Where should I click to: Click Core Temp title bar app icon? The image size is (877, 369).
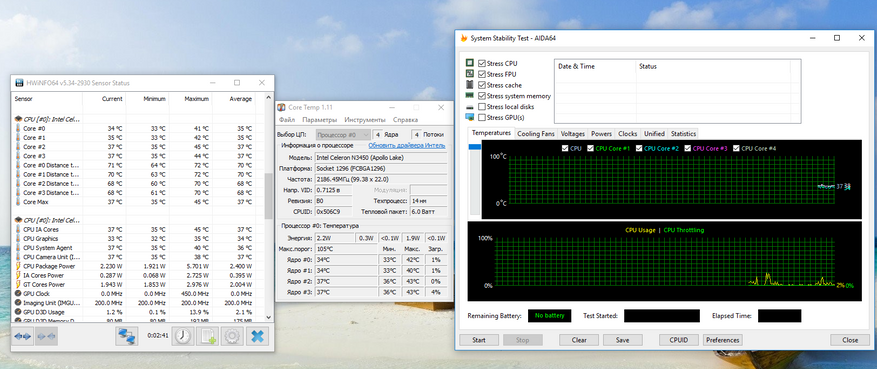coord(282,107)
